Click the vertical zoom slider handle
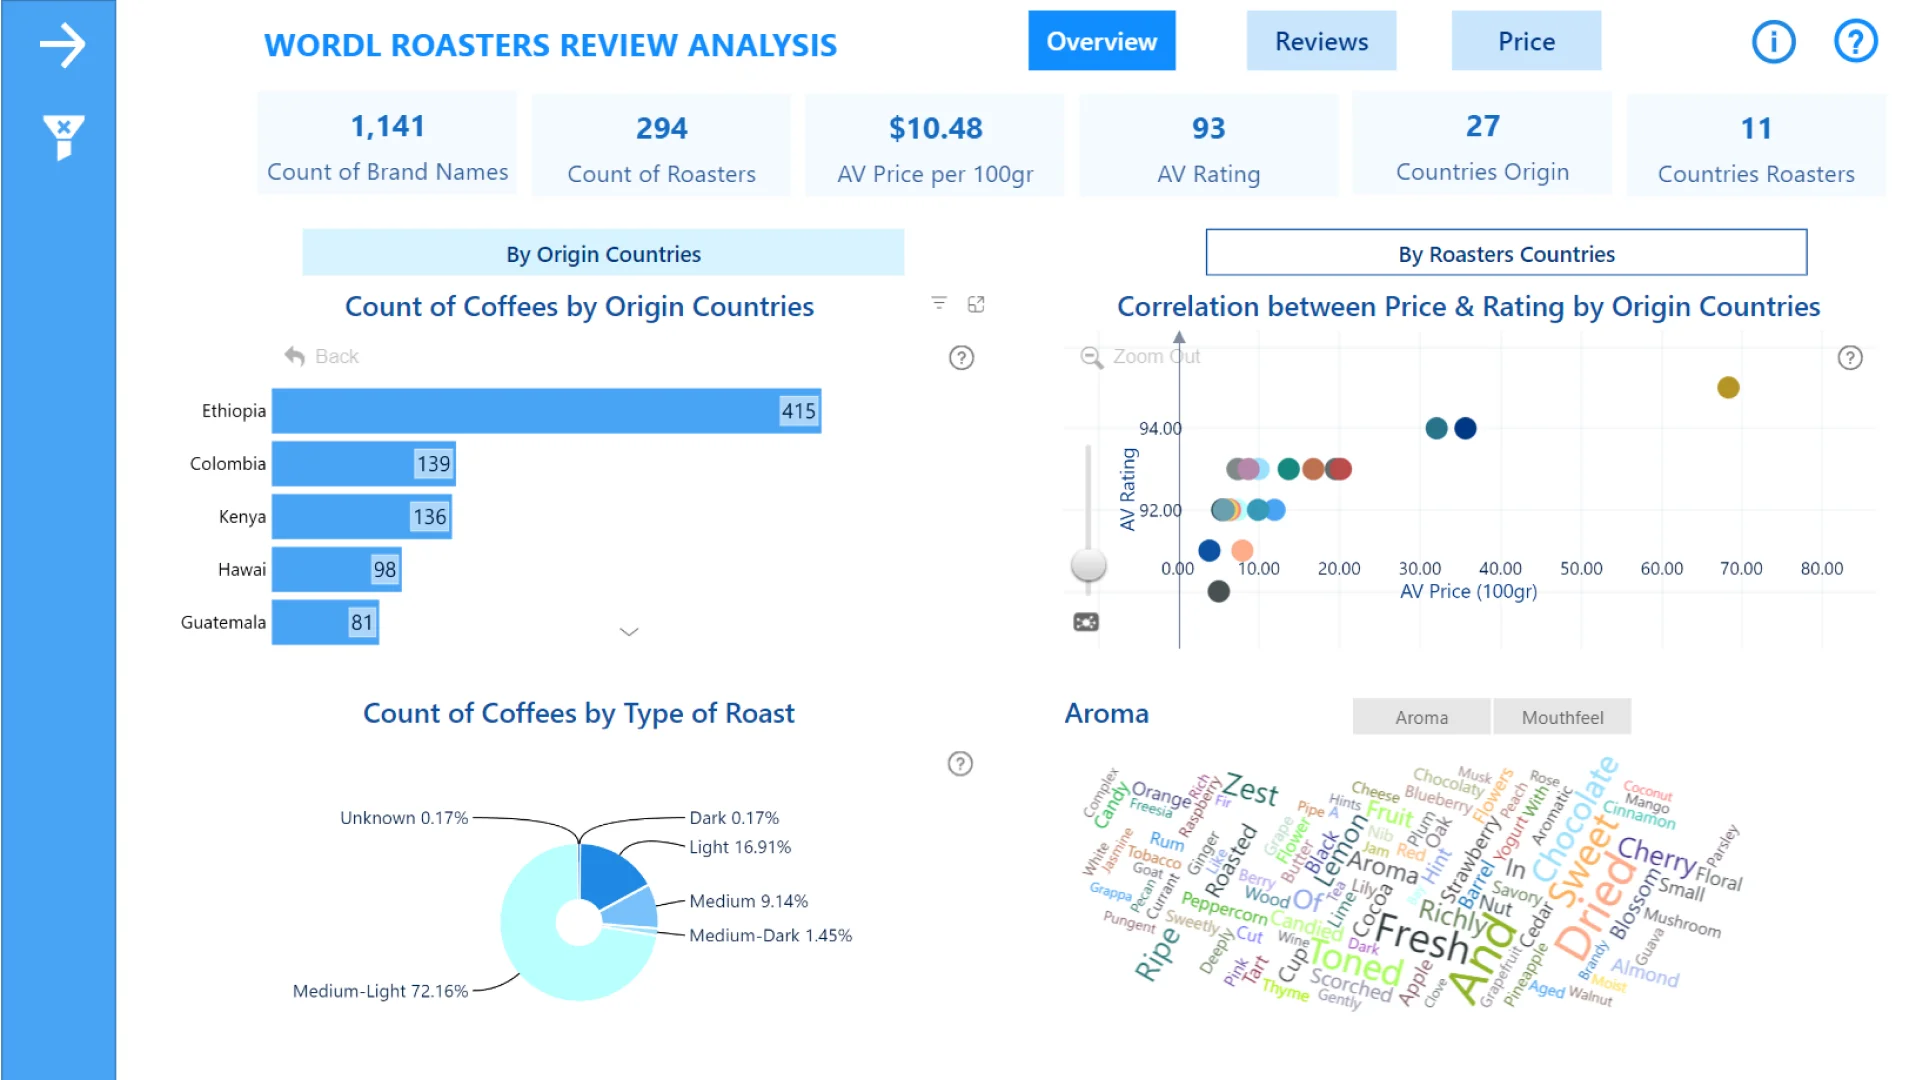 1088,565
